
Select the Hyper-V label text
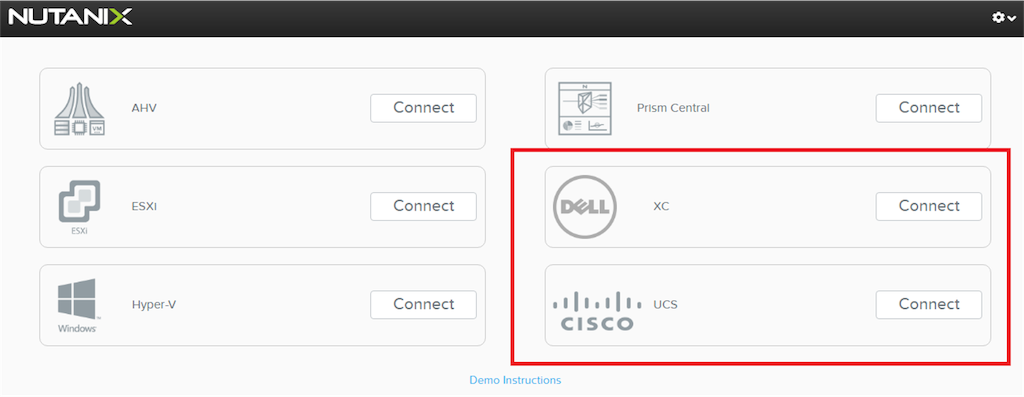pyautogui.click(x=153, y=305)
